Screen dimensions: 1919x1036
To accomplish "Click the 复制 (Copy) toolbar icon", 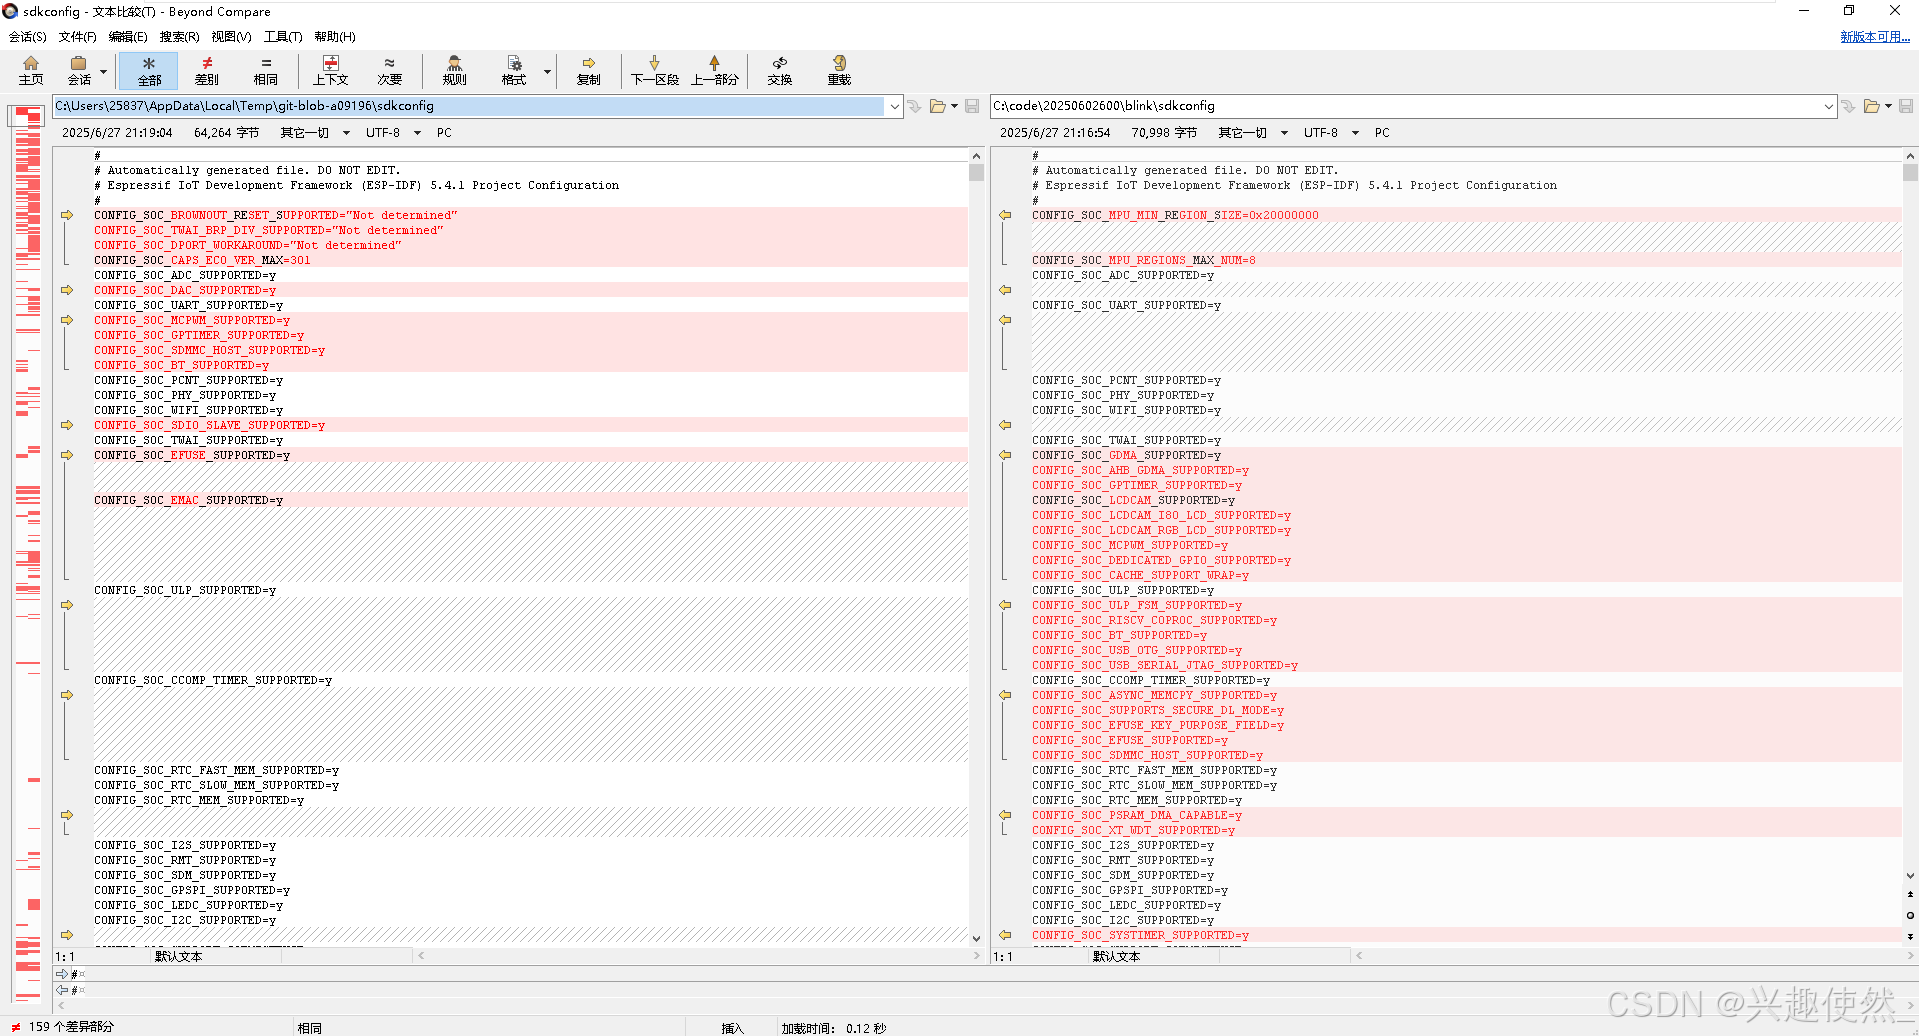I will [589, 71].
